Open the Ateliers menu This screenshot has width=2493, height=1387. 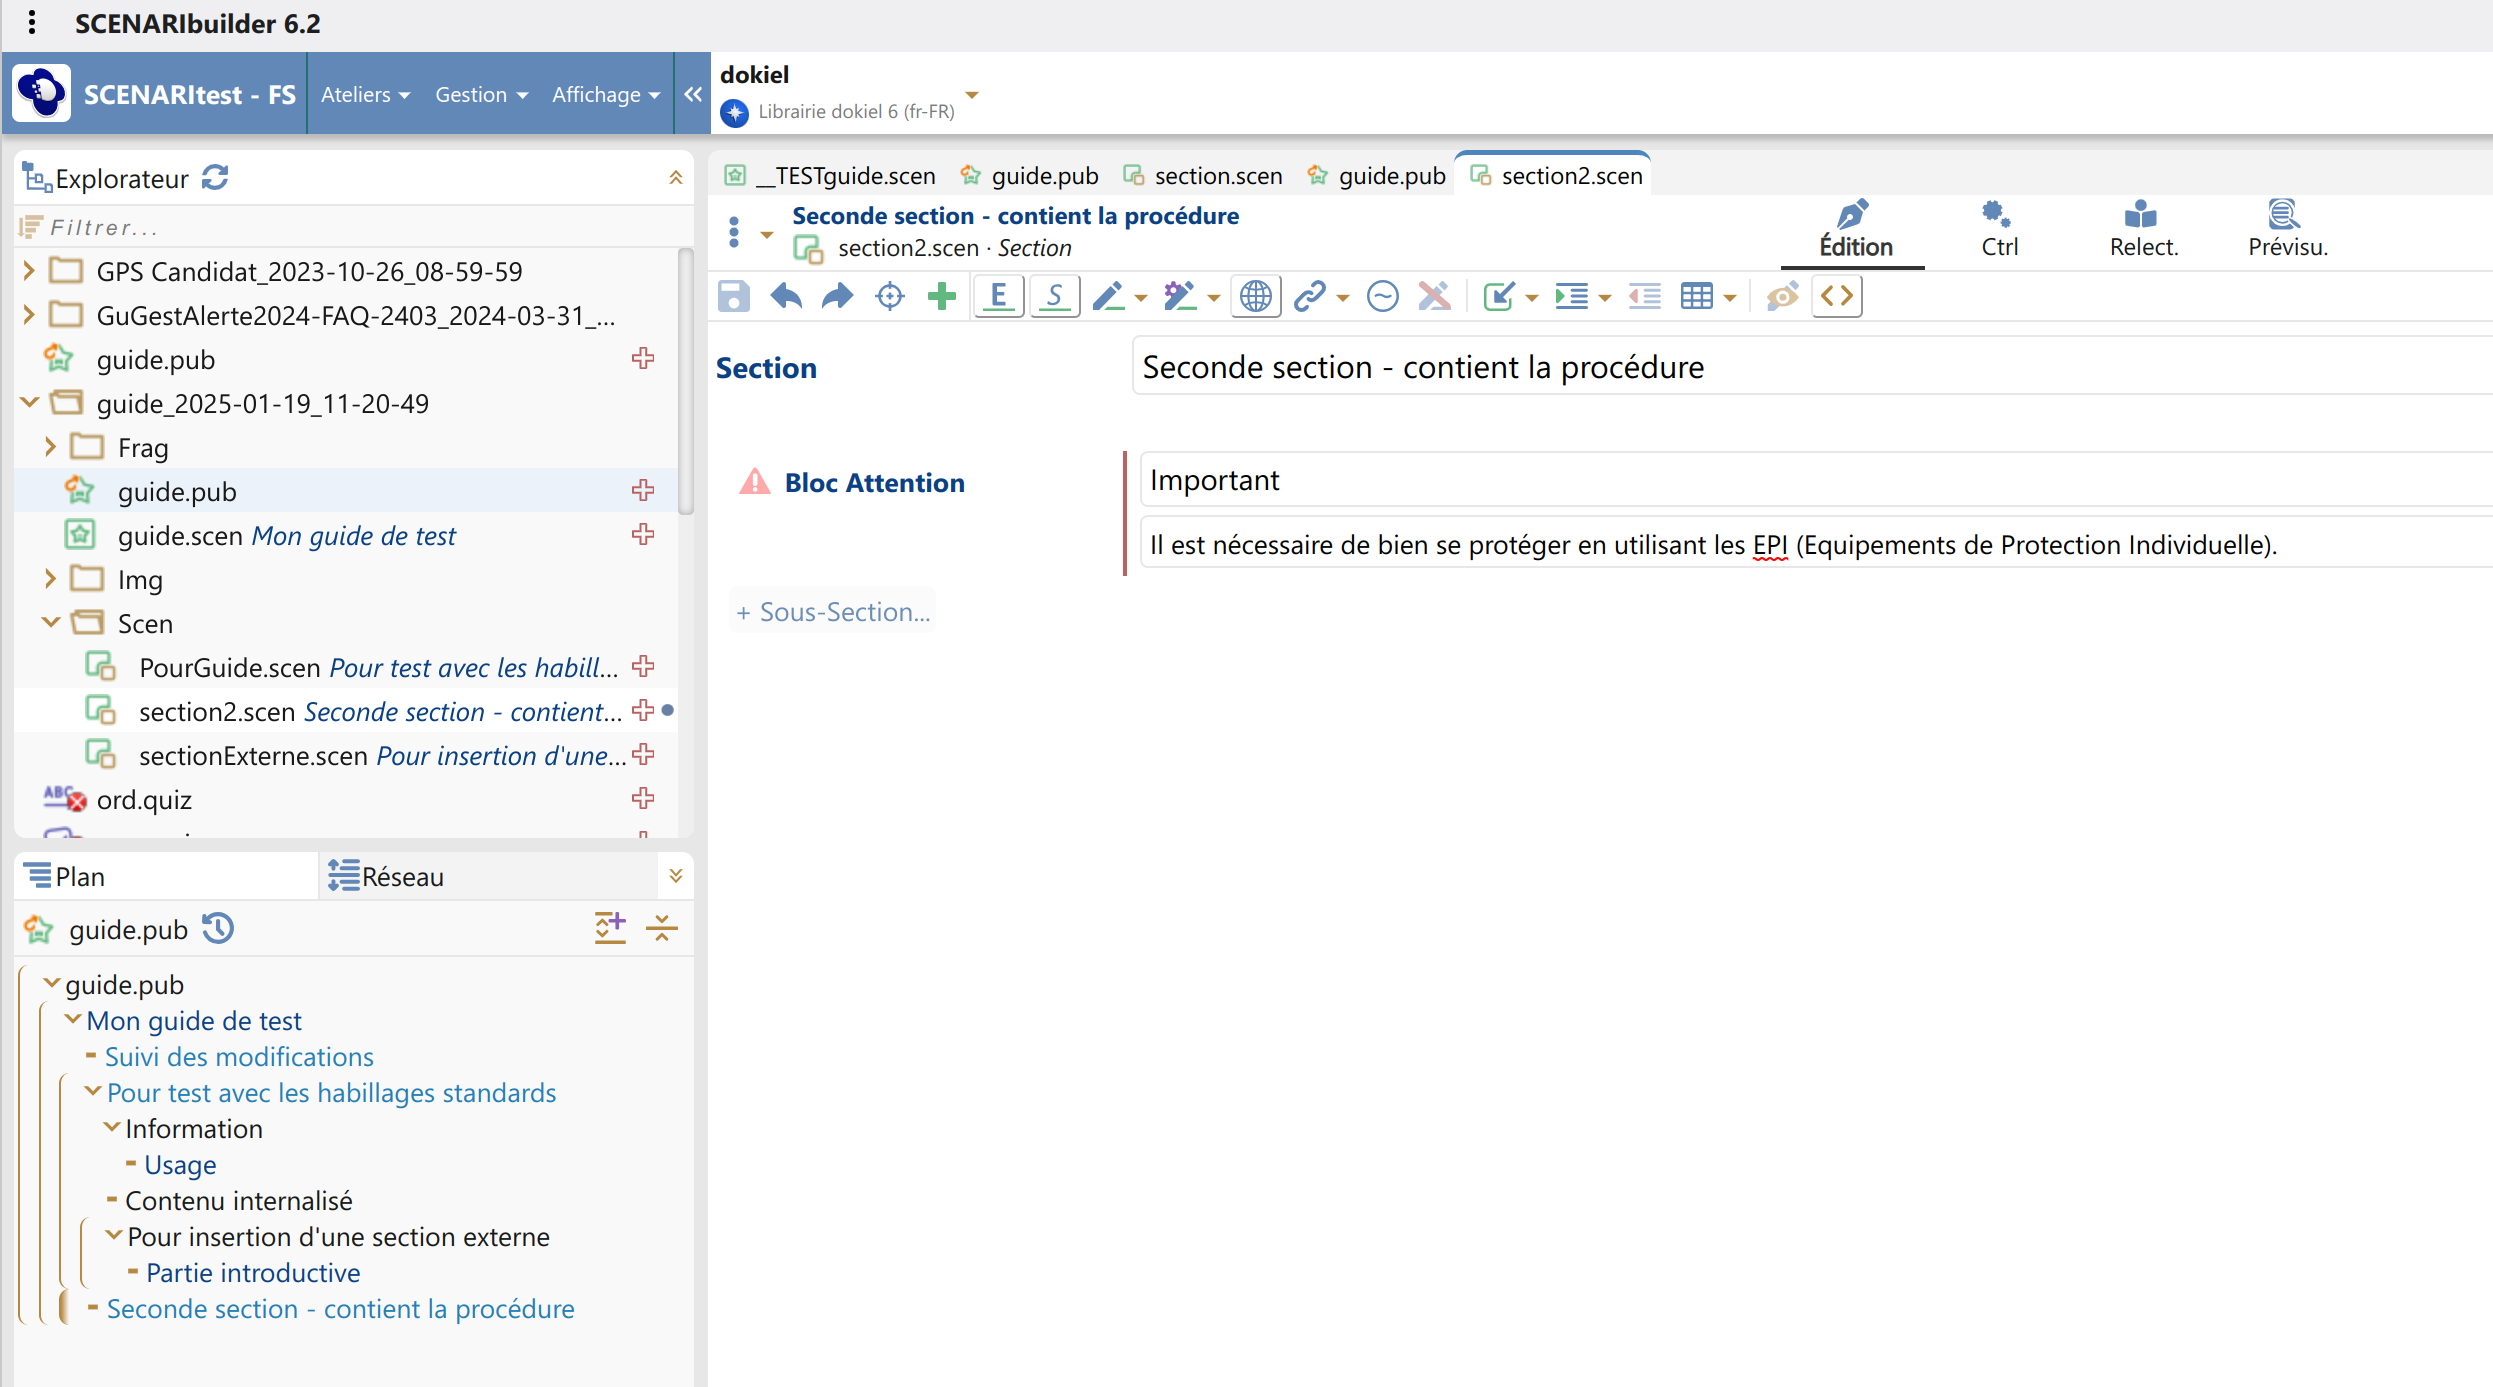tap(365, 95)
